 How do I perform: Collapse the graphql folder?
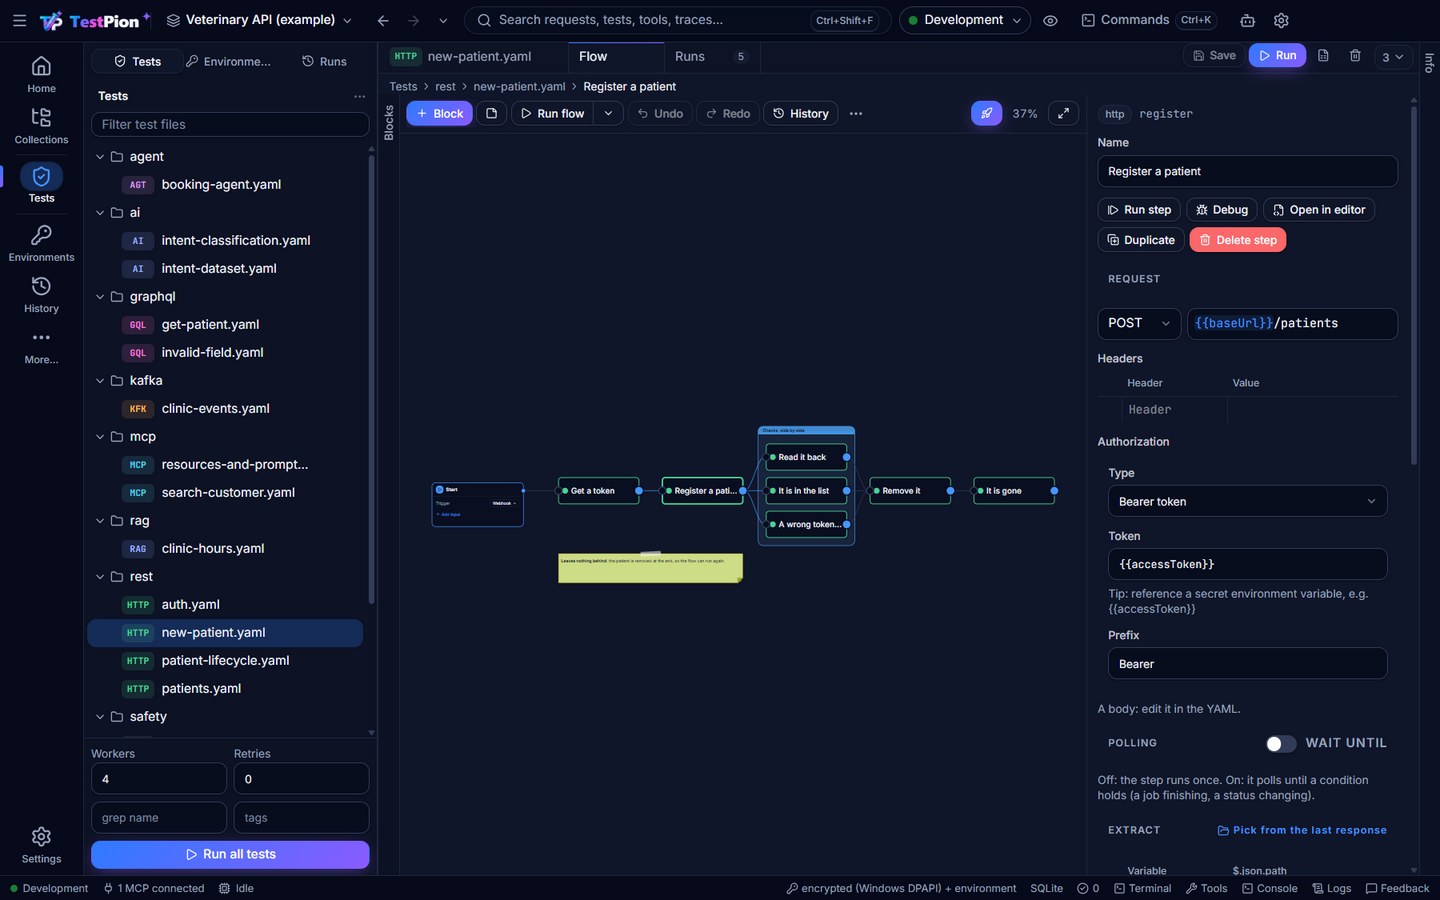100,296
